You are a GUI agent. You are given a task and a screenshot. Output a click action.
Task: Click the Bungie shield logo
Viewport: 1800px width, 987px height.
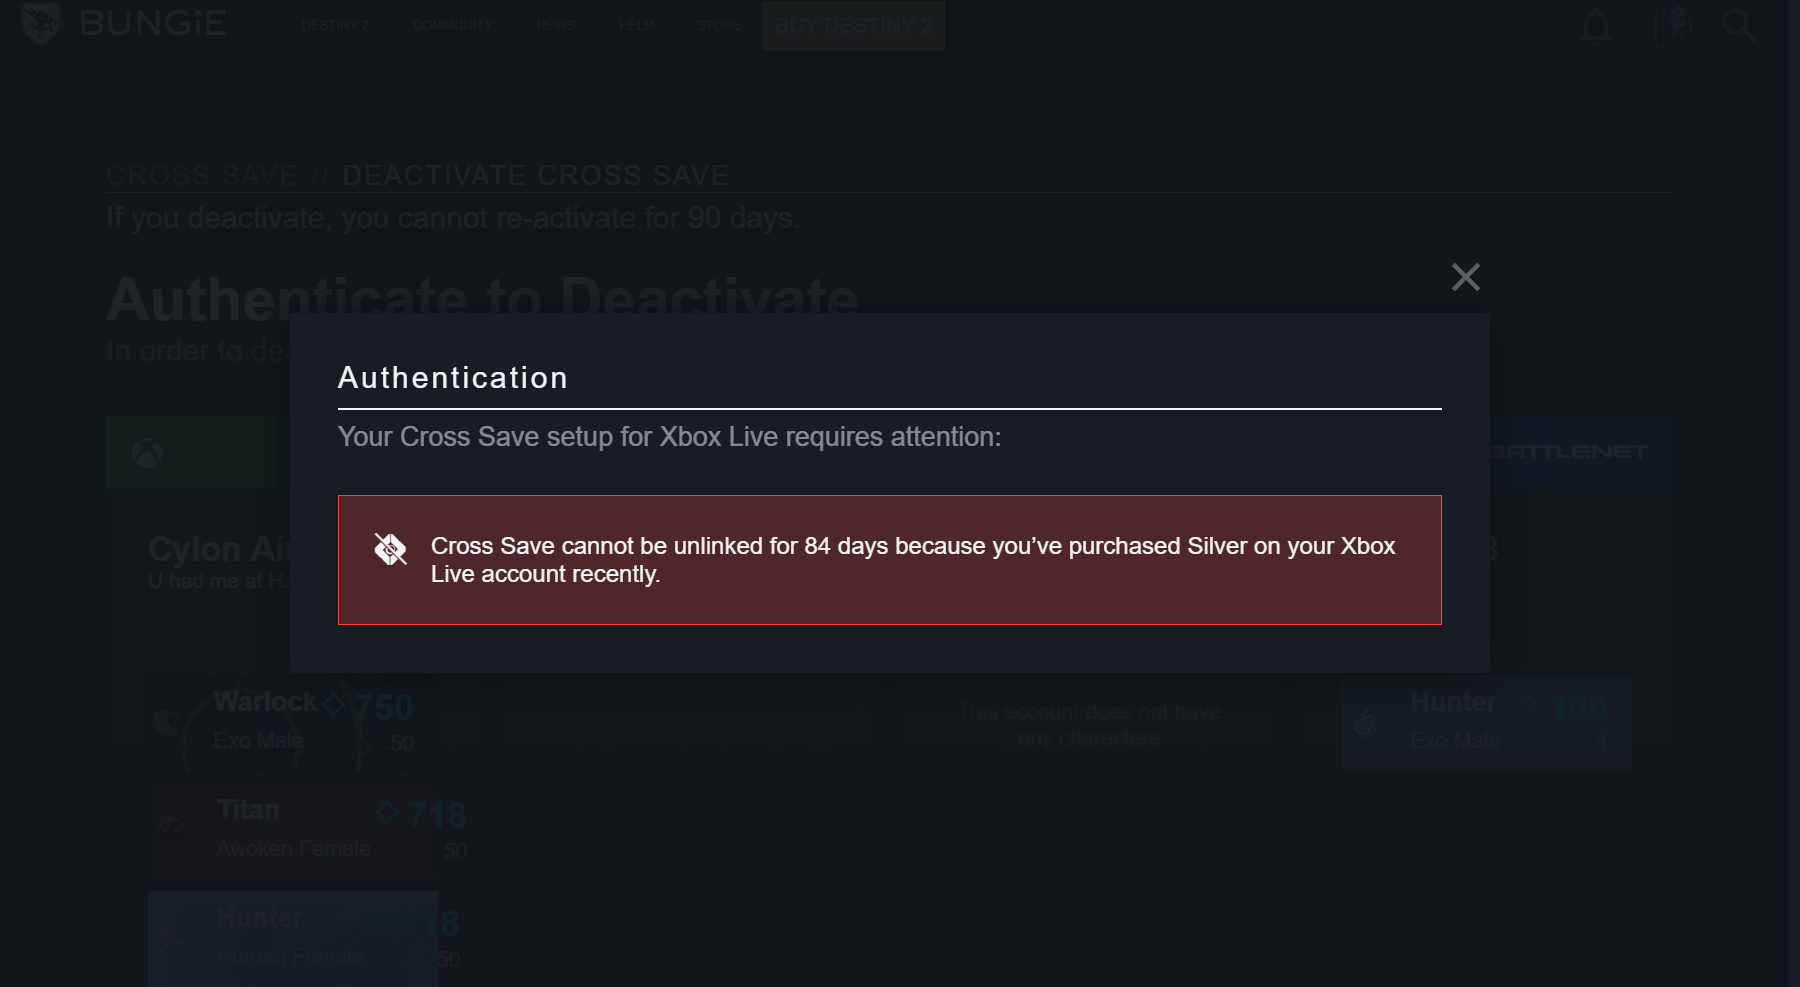pyautogui.click(x=41, y=23)
